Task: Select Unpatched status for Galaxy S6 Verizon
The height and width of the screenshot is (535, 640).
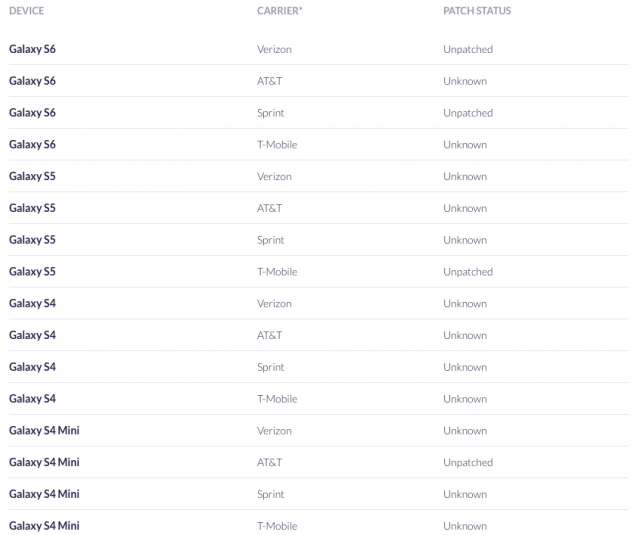Action: 468,49
